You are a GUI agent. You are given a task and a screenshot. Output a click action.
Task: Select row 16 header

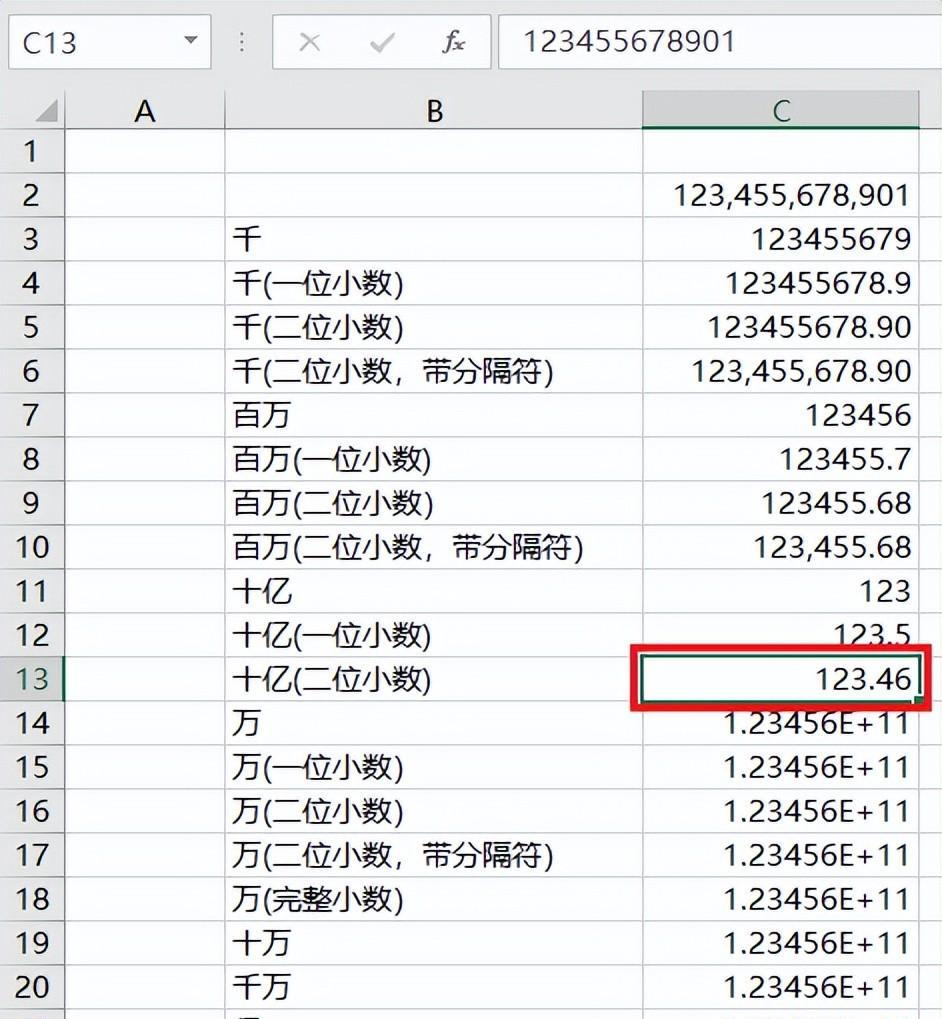32,810
